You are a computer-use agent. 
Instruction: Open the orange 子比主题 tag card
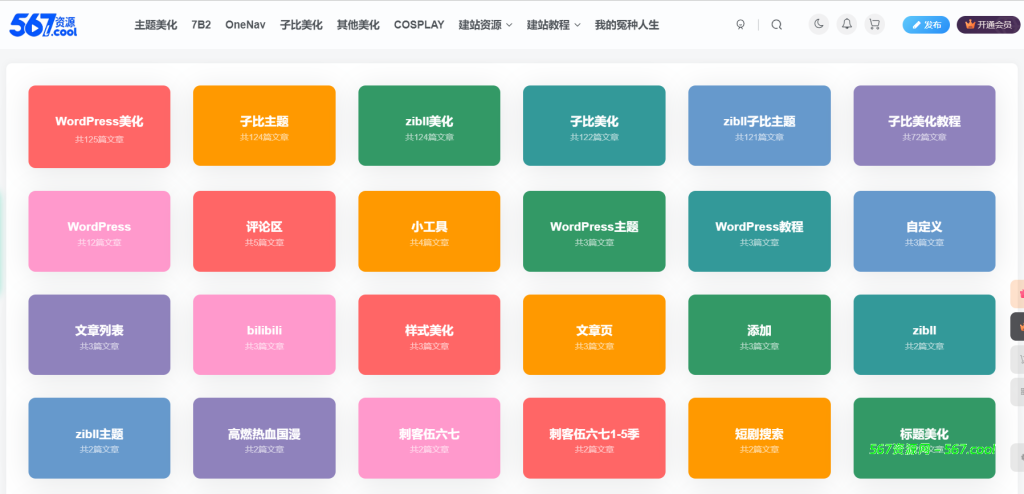coord(264,125)
